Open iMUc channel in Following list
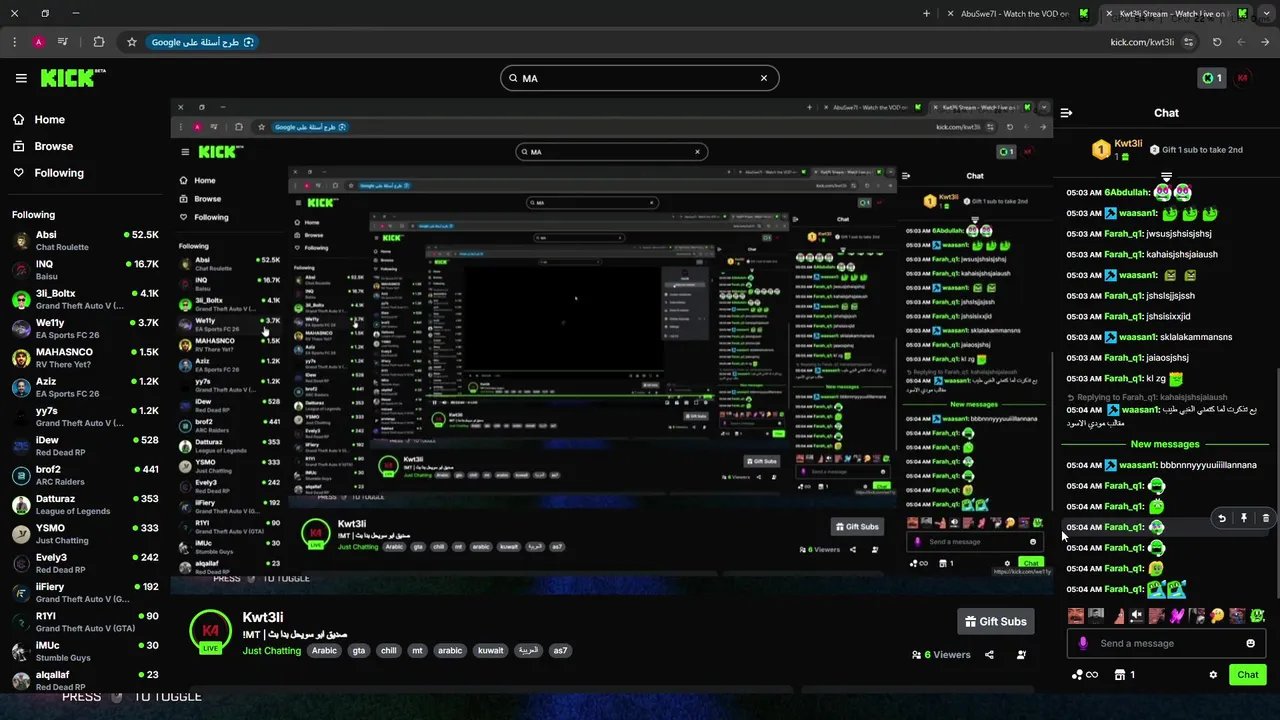The image size is (1280, 720). [85, 651]
